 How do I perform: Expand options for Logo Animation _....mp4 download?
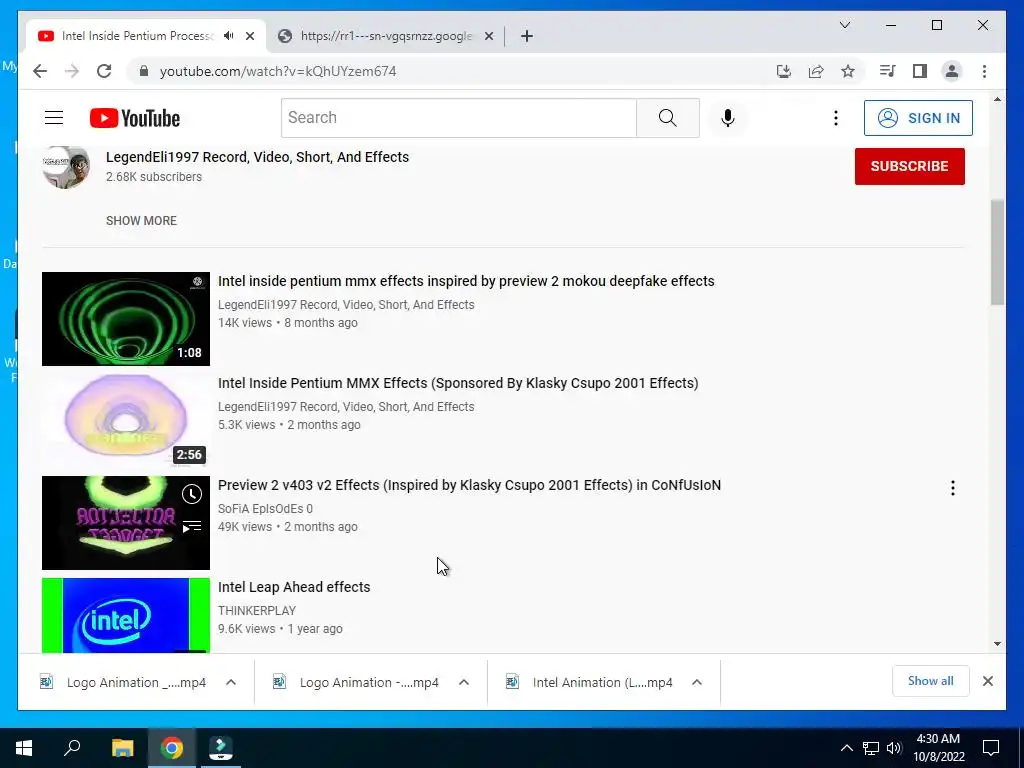[231, 682]
